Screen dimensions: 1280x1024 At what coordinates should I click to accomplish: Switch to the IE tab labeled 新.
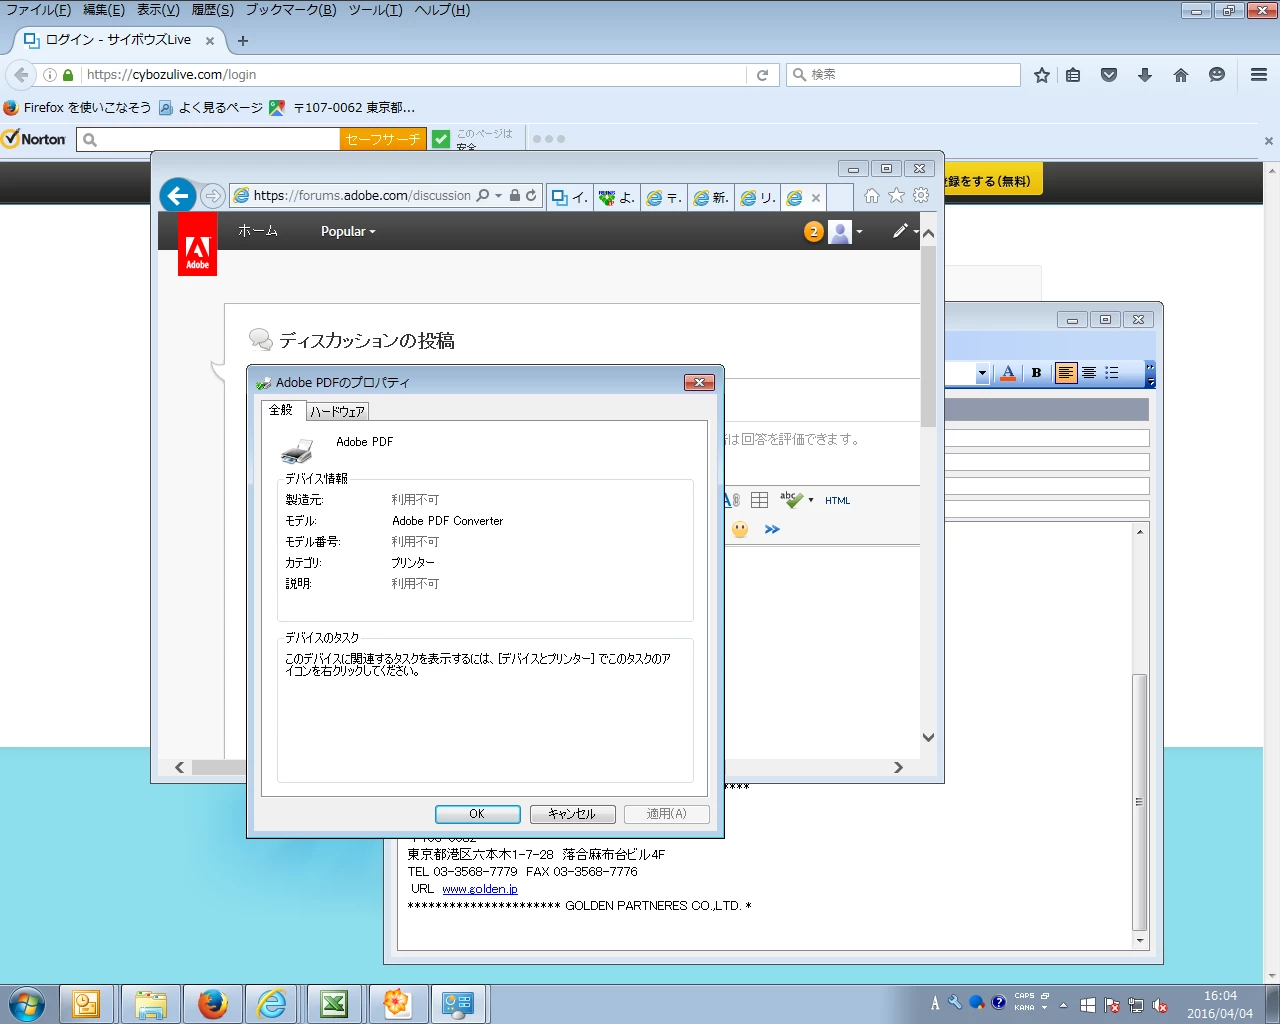pos(711,198)
